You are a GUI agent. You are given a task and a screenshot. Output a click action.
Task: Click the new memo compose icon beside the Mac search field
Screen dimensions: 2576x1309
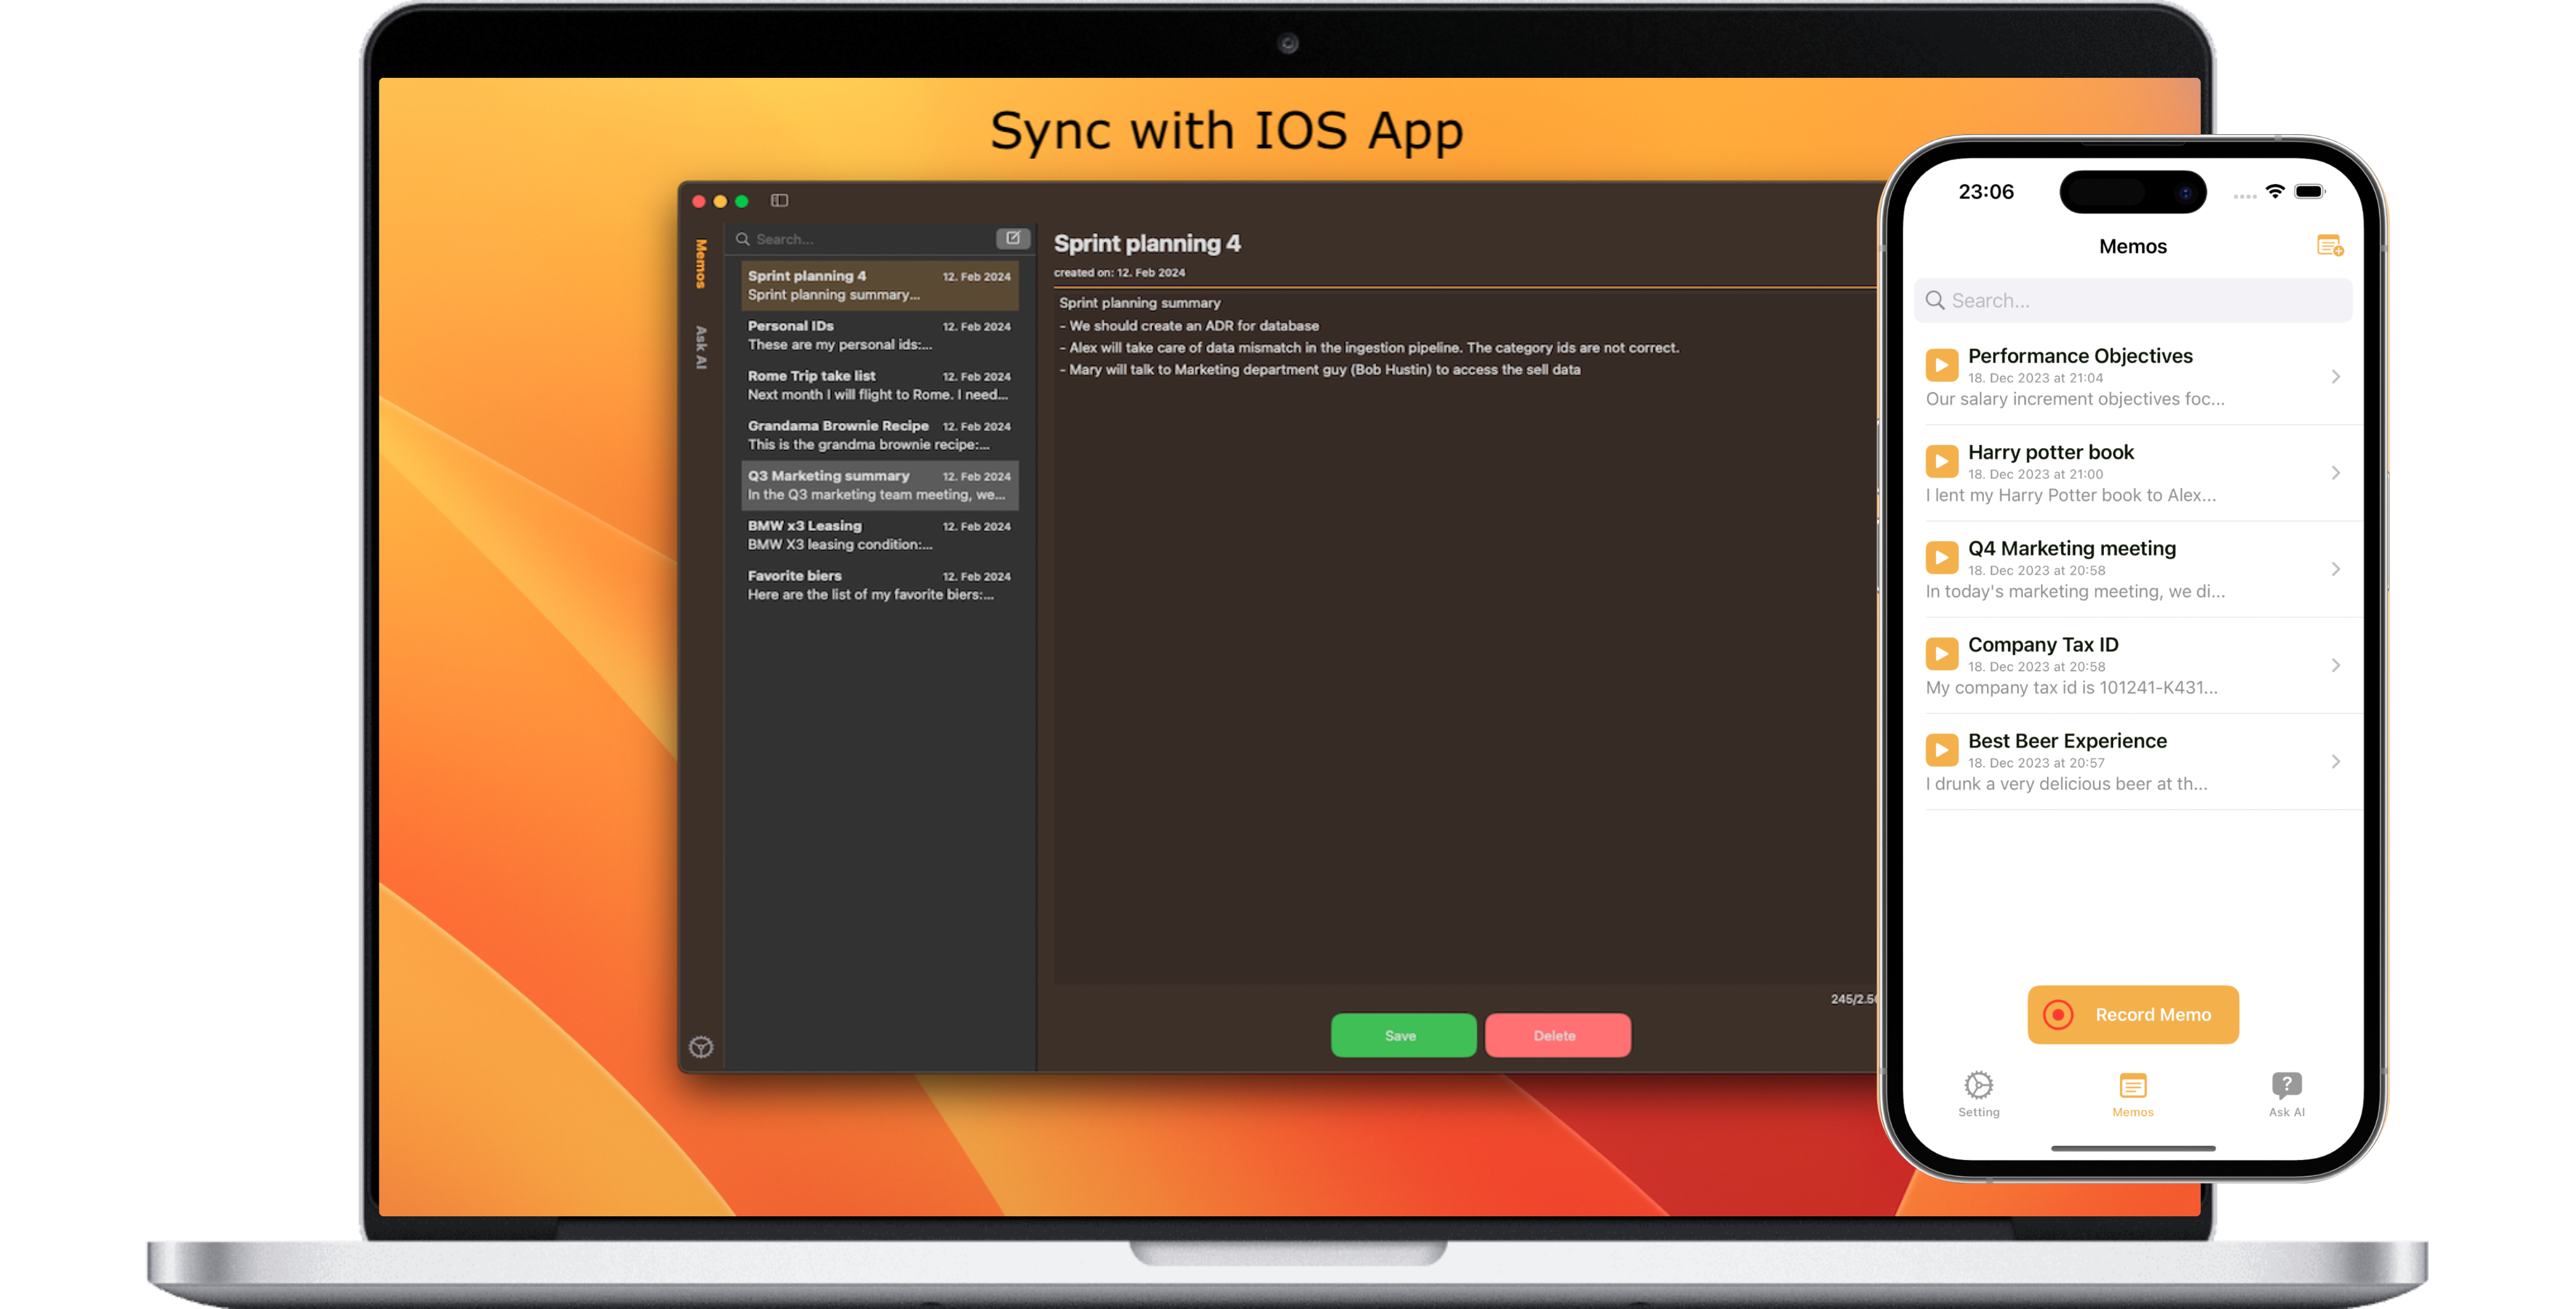(x=1012, y=239)
